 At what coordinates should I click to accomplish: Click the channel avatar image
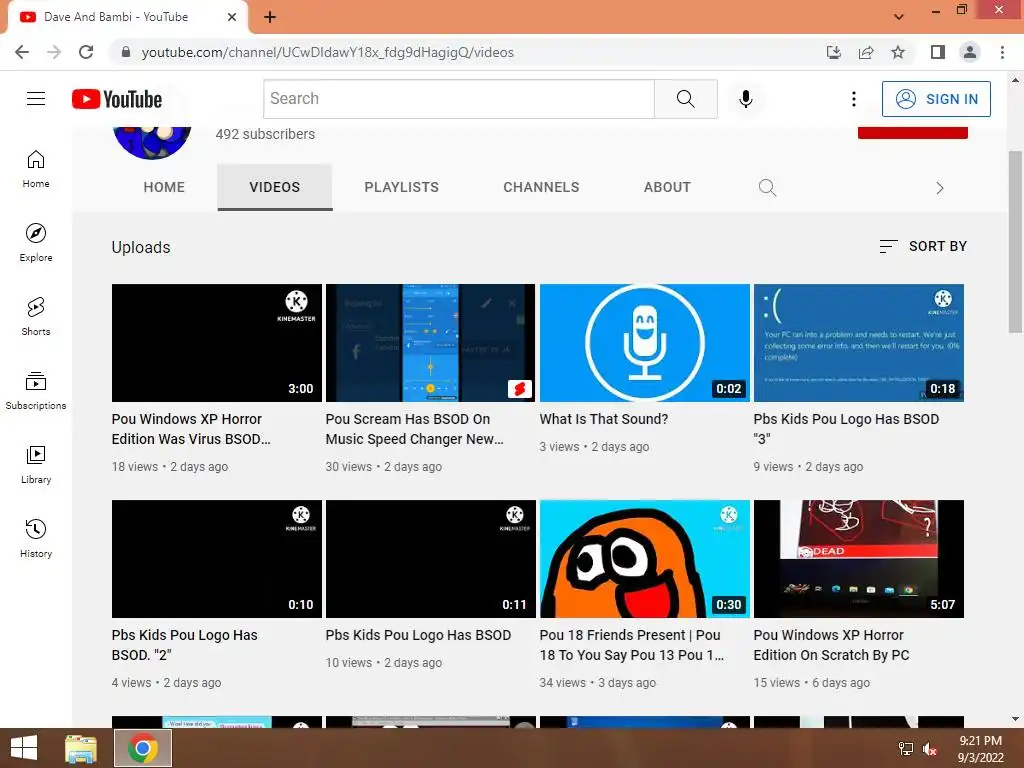coord(152,142)
